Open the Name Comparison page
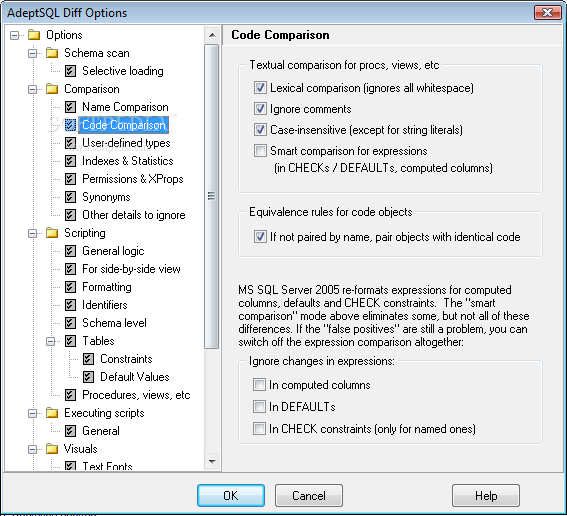This screenshot has width=567, height=516. 125,107
